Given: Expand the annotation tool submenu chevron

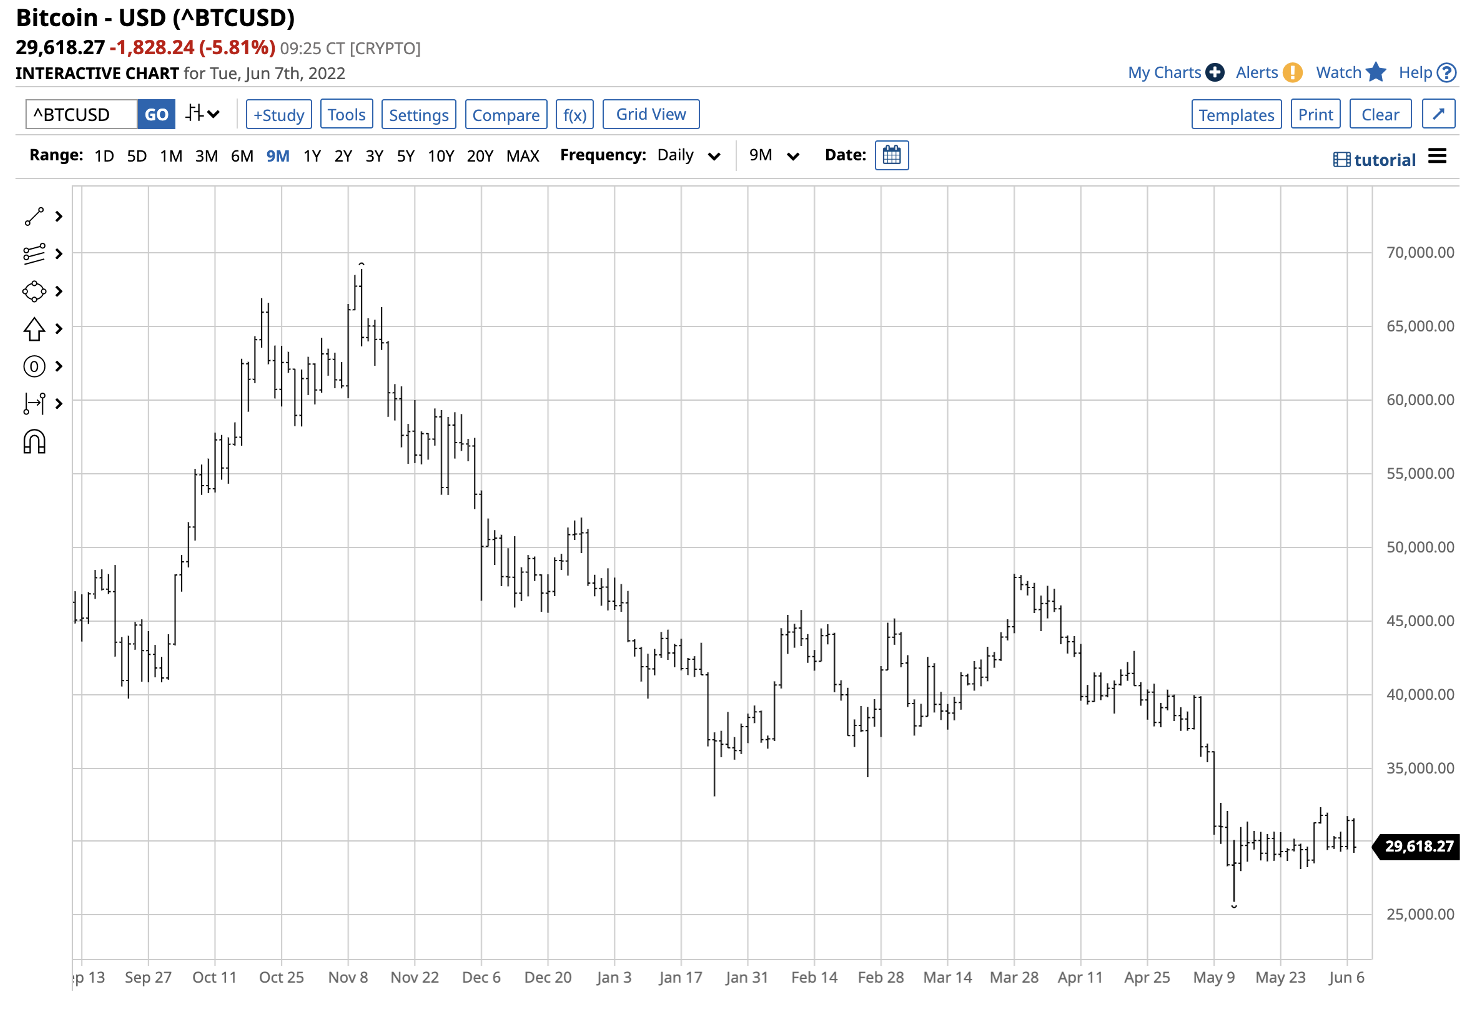Looking at the screenshot, I should pos(59,366).
